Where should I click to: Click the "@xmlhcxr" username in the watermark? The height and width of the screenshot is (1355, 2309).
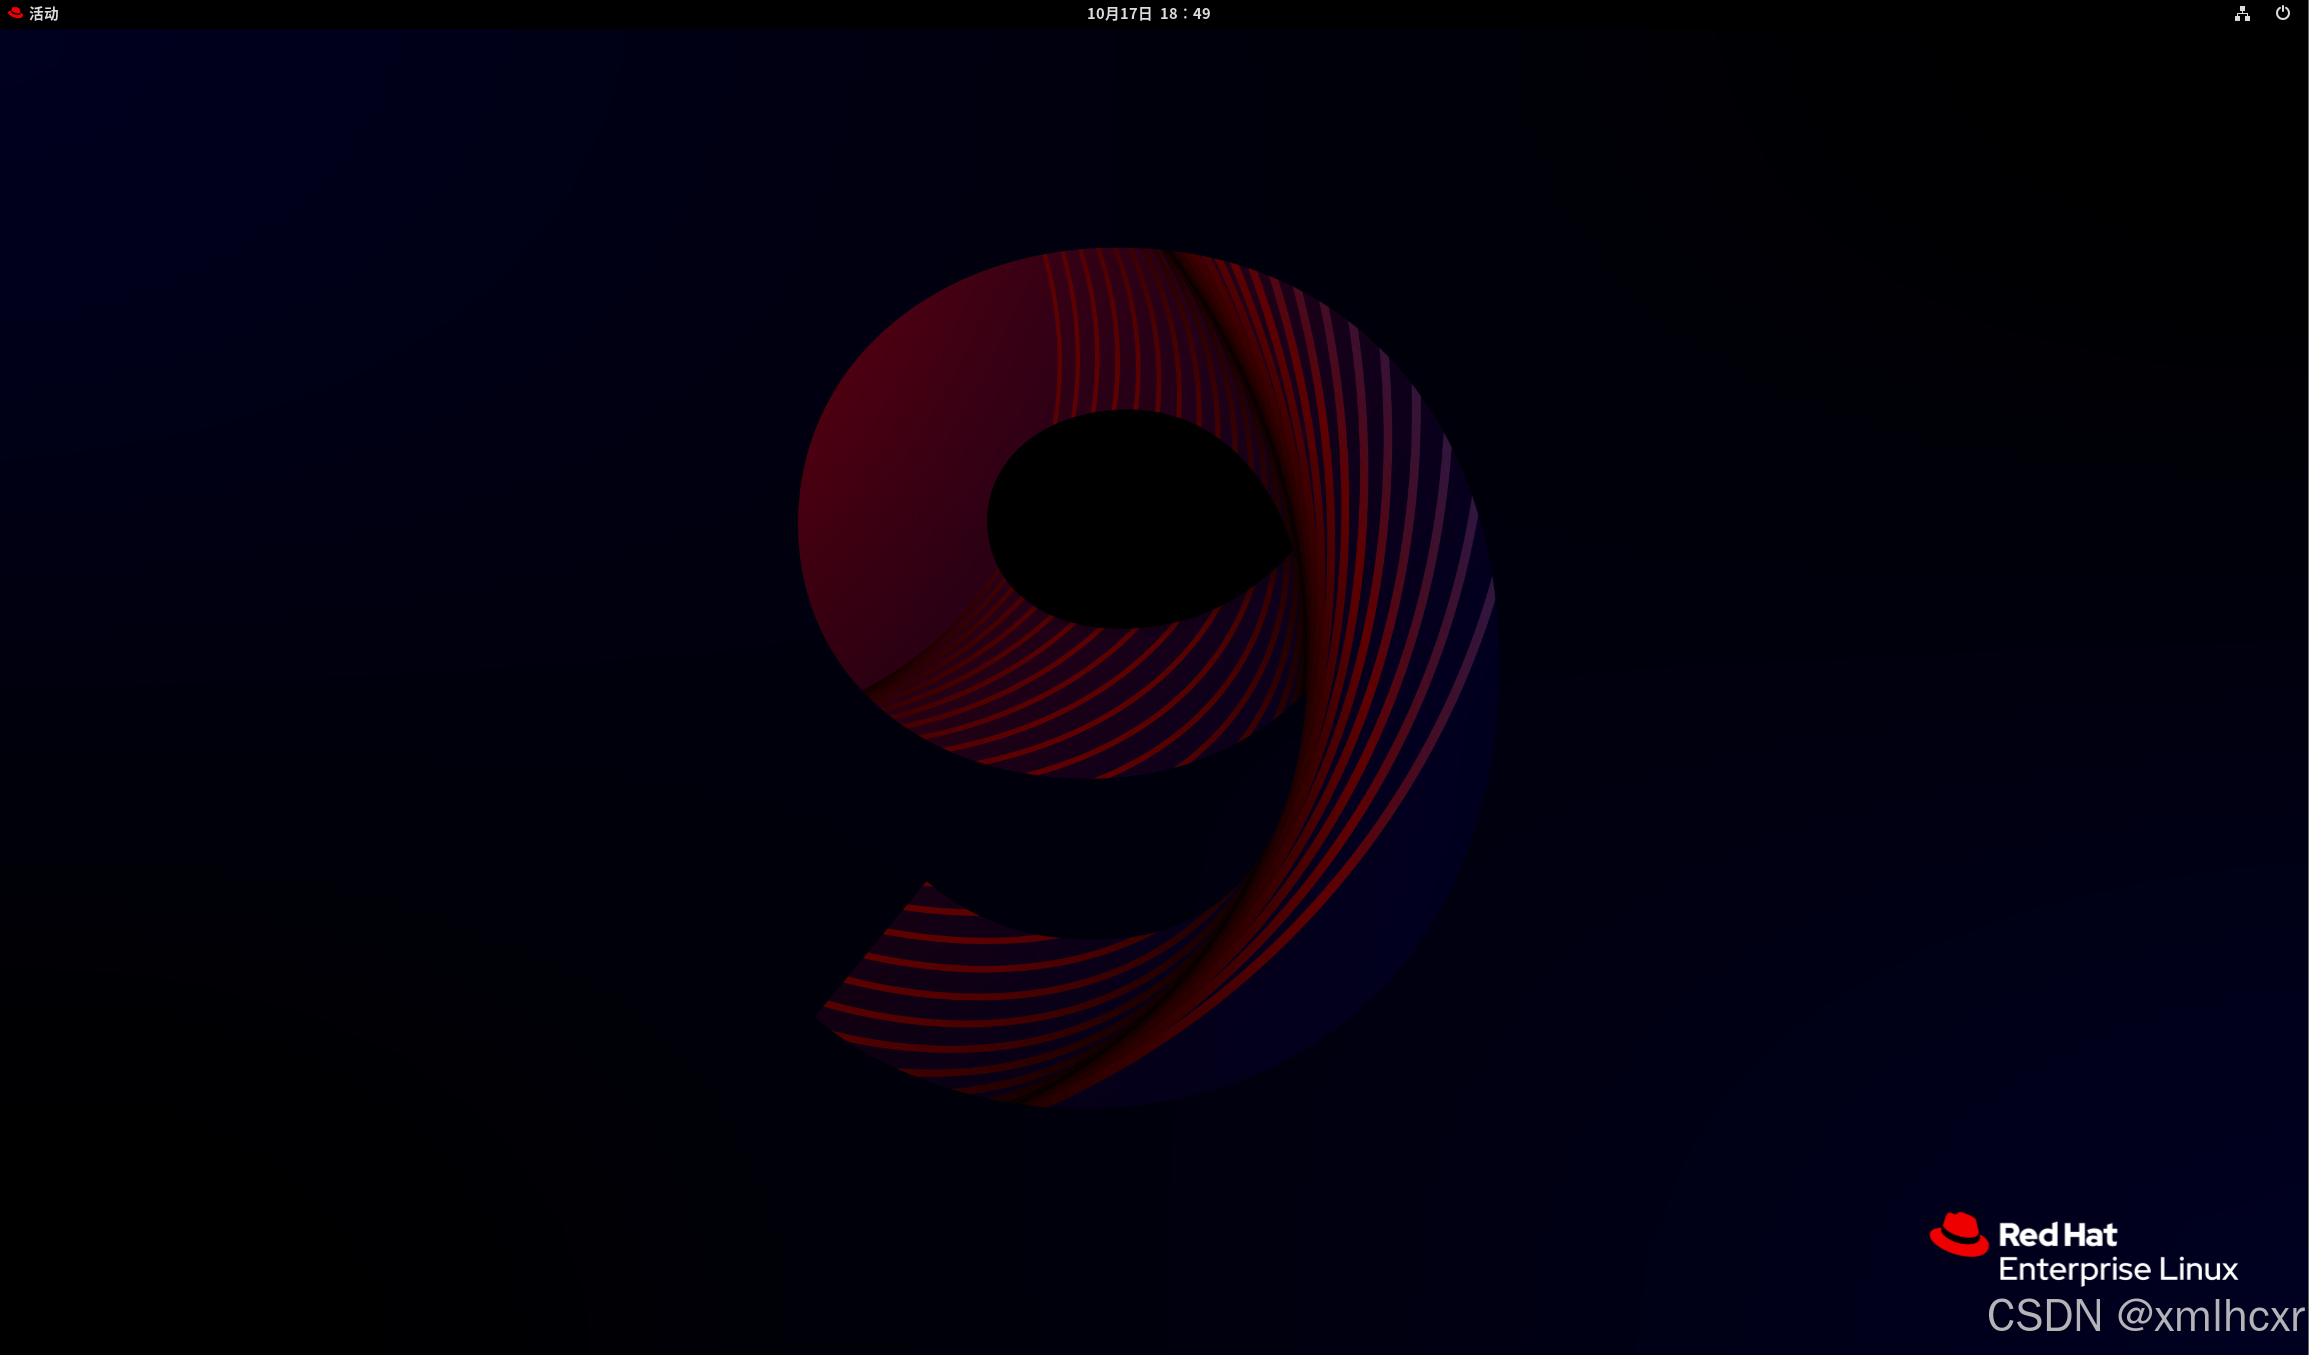tap(2210, 1316)
